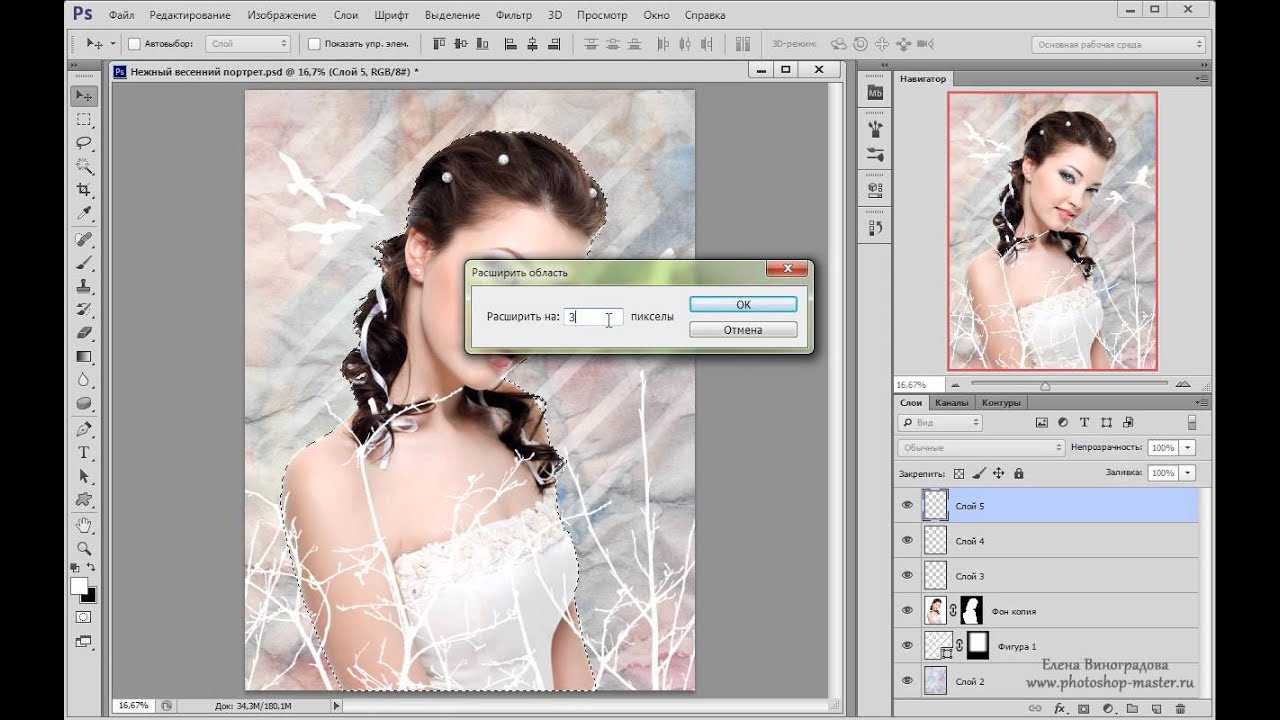1280x720 pixels.
Task: Open the Move tool preset picker arrow
Action: 113,44
